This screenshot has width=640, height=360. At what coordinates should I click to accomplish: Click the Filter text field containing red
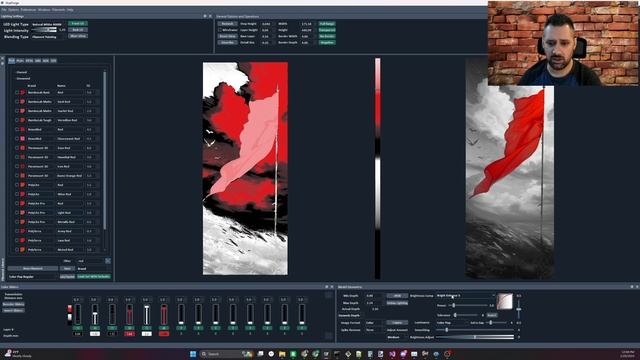pos(90,261)
